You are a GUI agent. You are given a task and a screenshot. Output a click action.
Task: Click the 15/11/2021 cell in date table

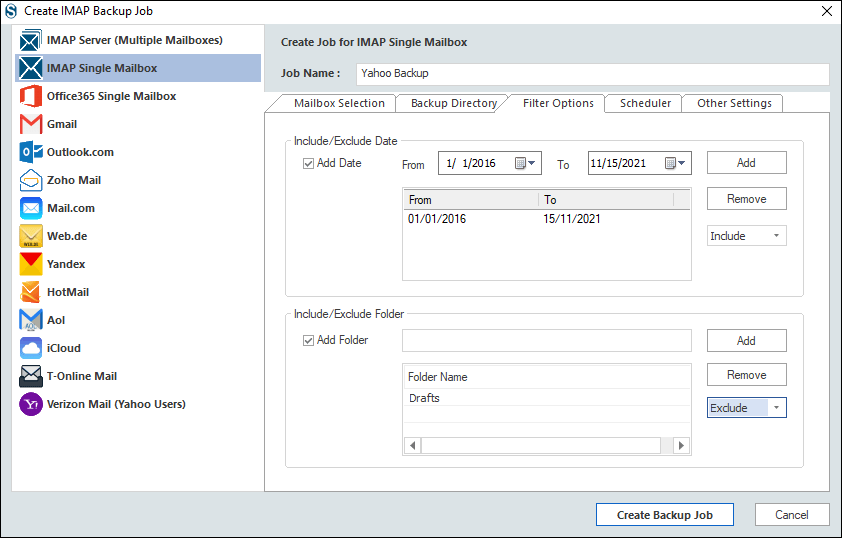[x=572, y=219]
